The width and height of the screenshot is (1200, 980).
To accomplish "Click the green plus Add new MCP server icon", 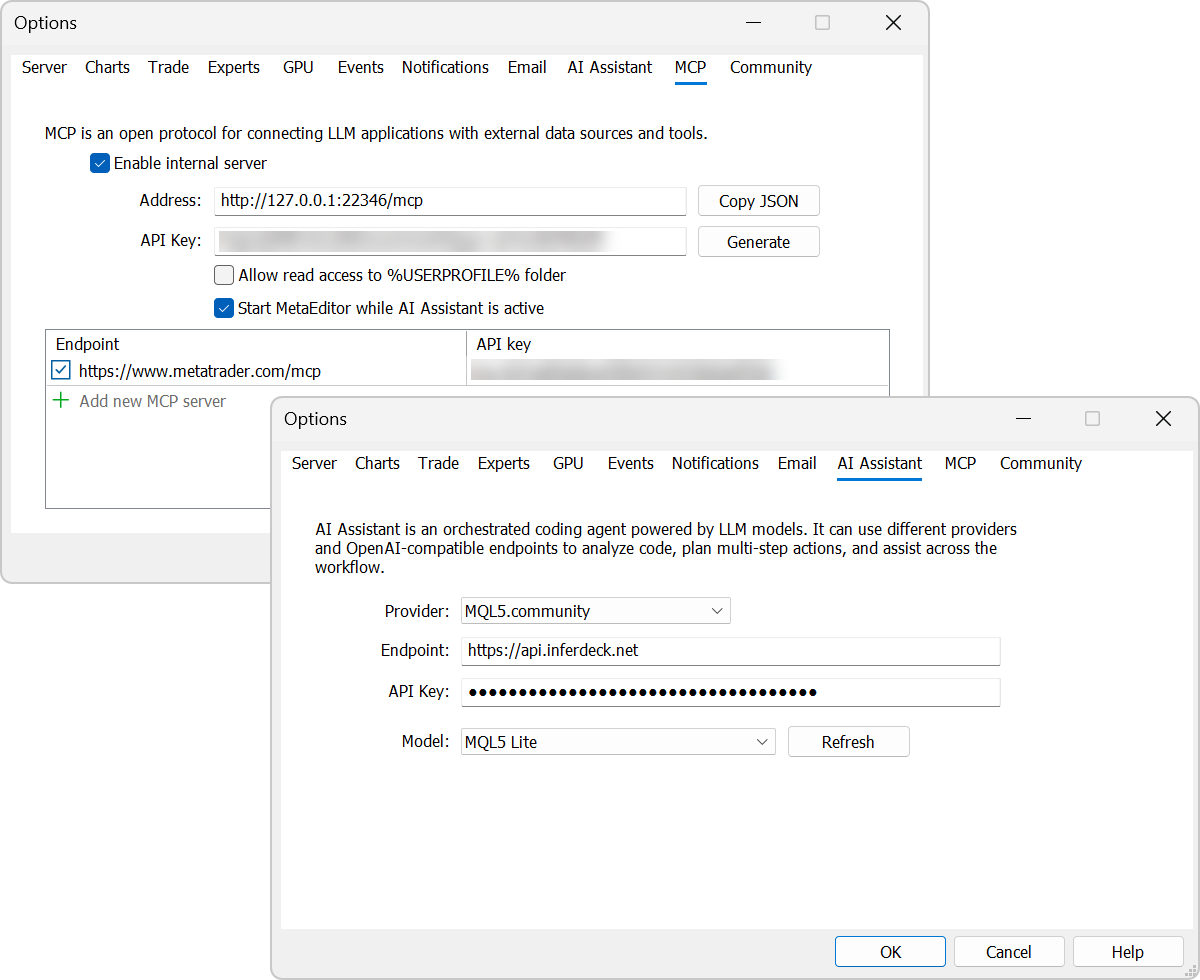I will tap(61, 401).
